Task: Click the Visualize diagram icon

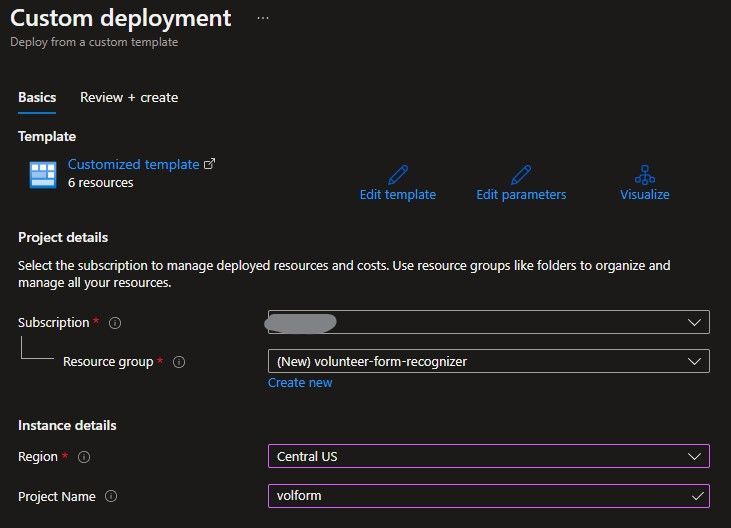Action: [644, 174]
